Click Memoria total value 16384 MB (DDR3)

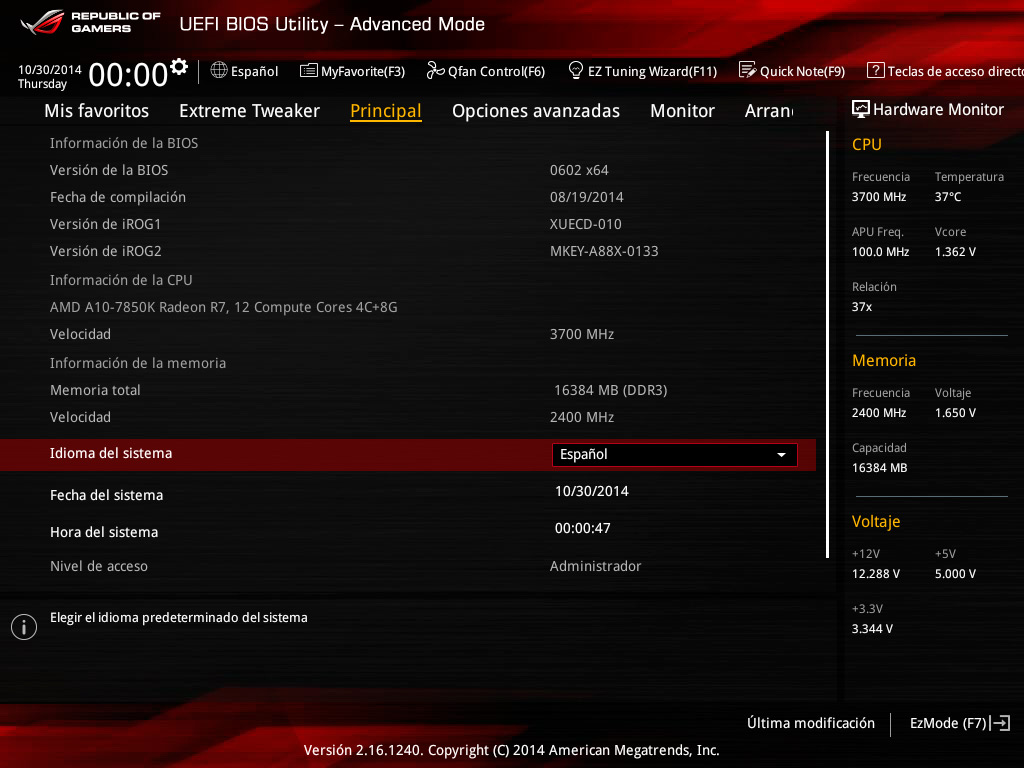pos(611,390)
